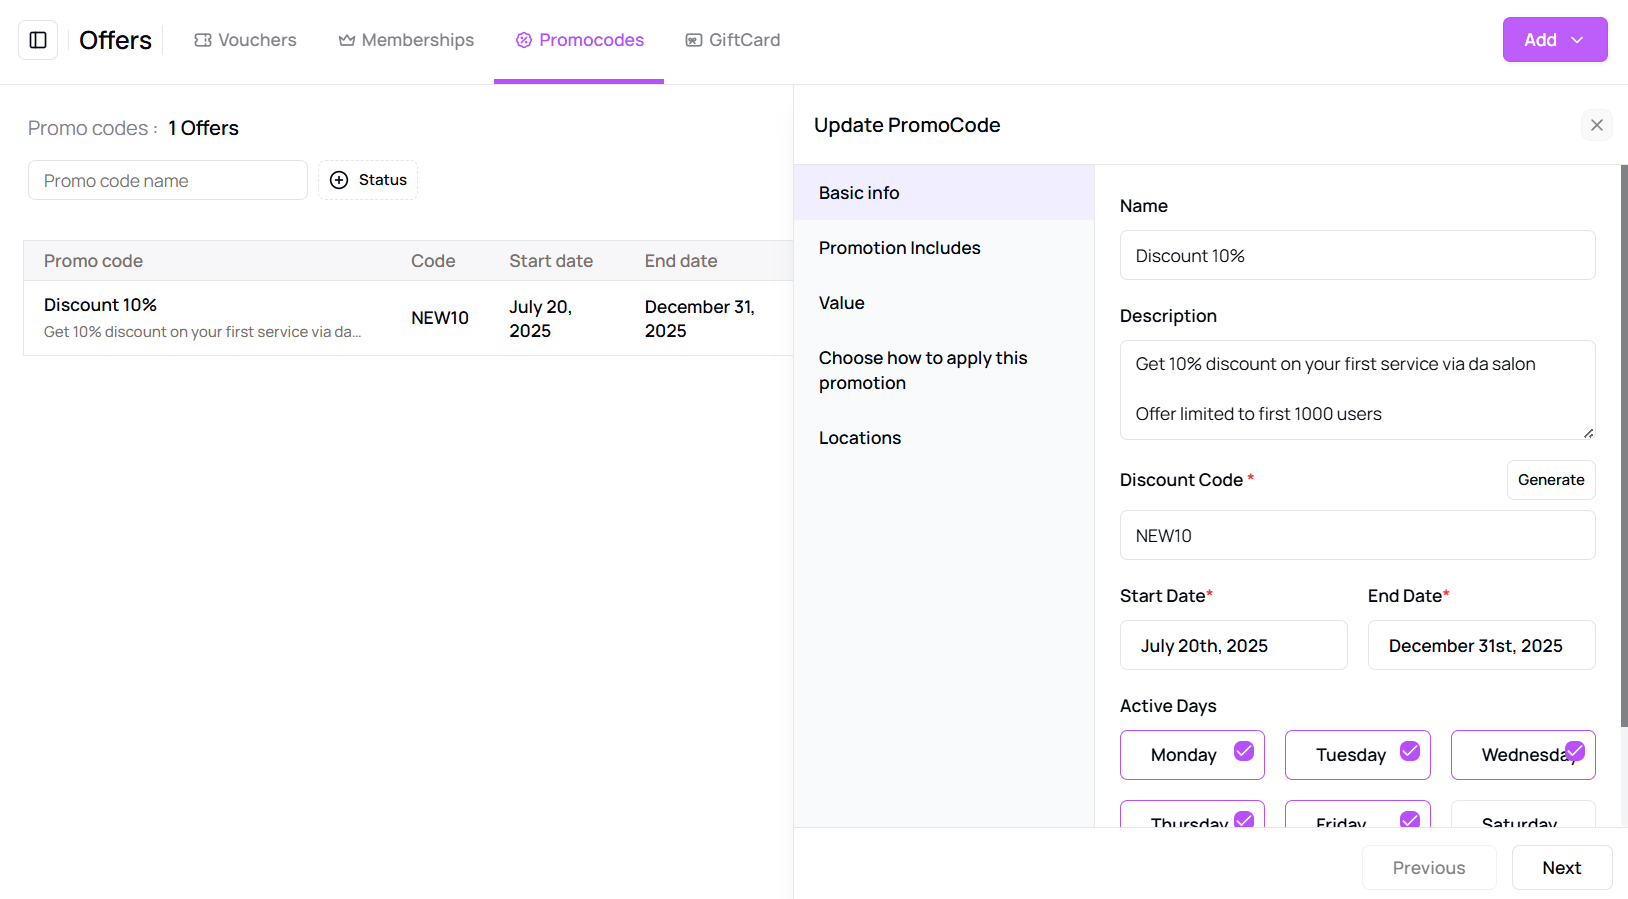This screenshot has width=1628, height=899.
Task: Toggle Friday active day
Action: 1358,814
